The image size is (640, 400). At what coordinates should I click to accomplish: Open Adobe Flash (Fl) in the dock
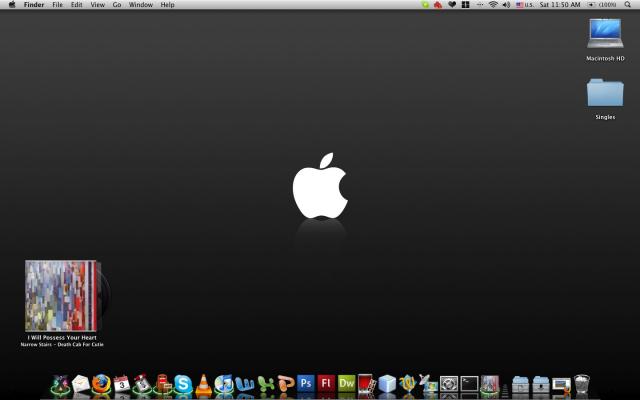[x=326, y=384]
